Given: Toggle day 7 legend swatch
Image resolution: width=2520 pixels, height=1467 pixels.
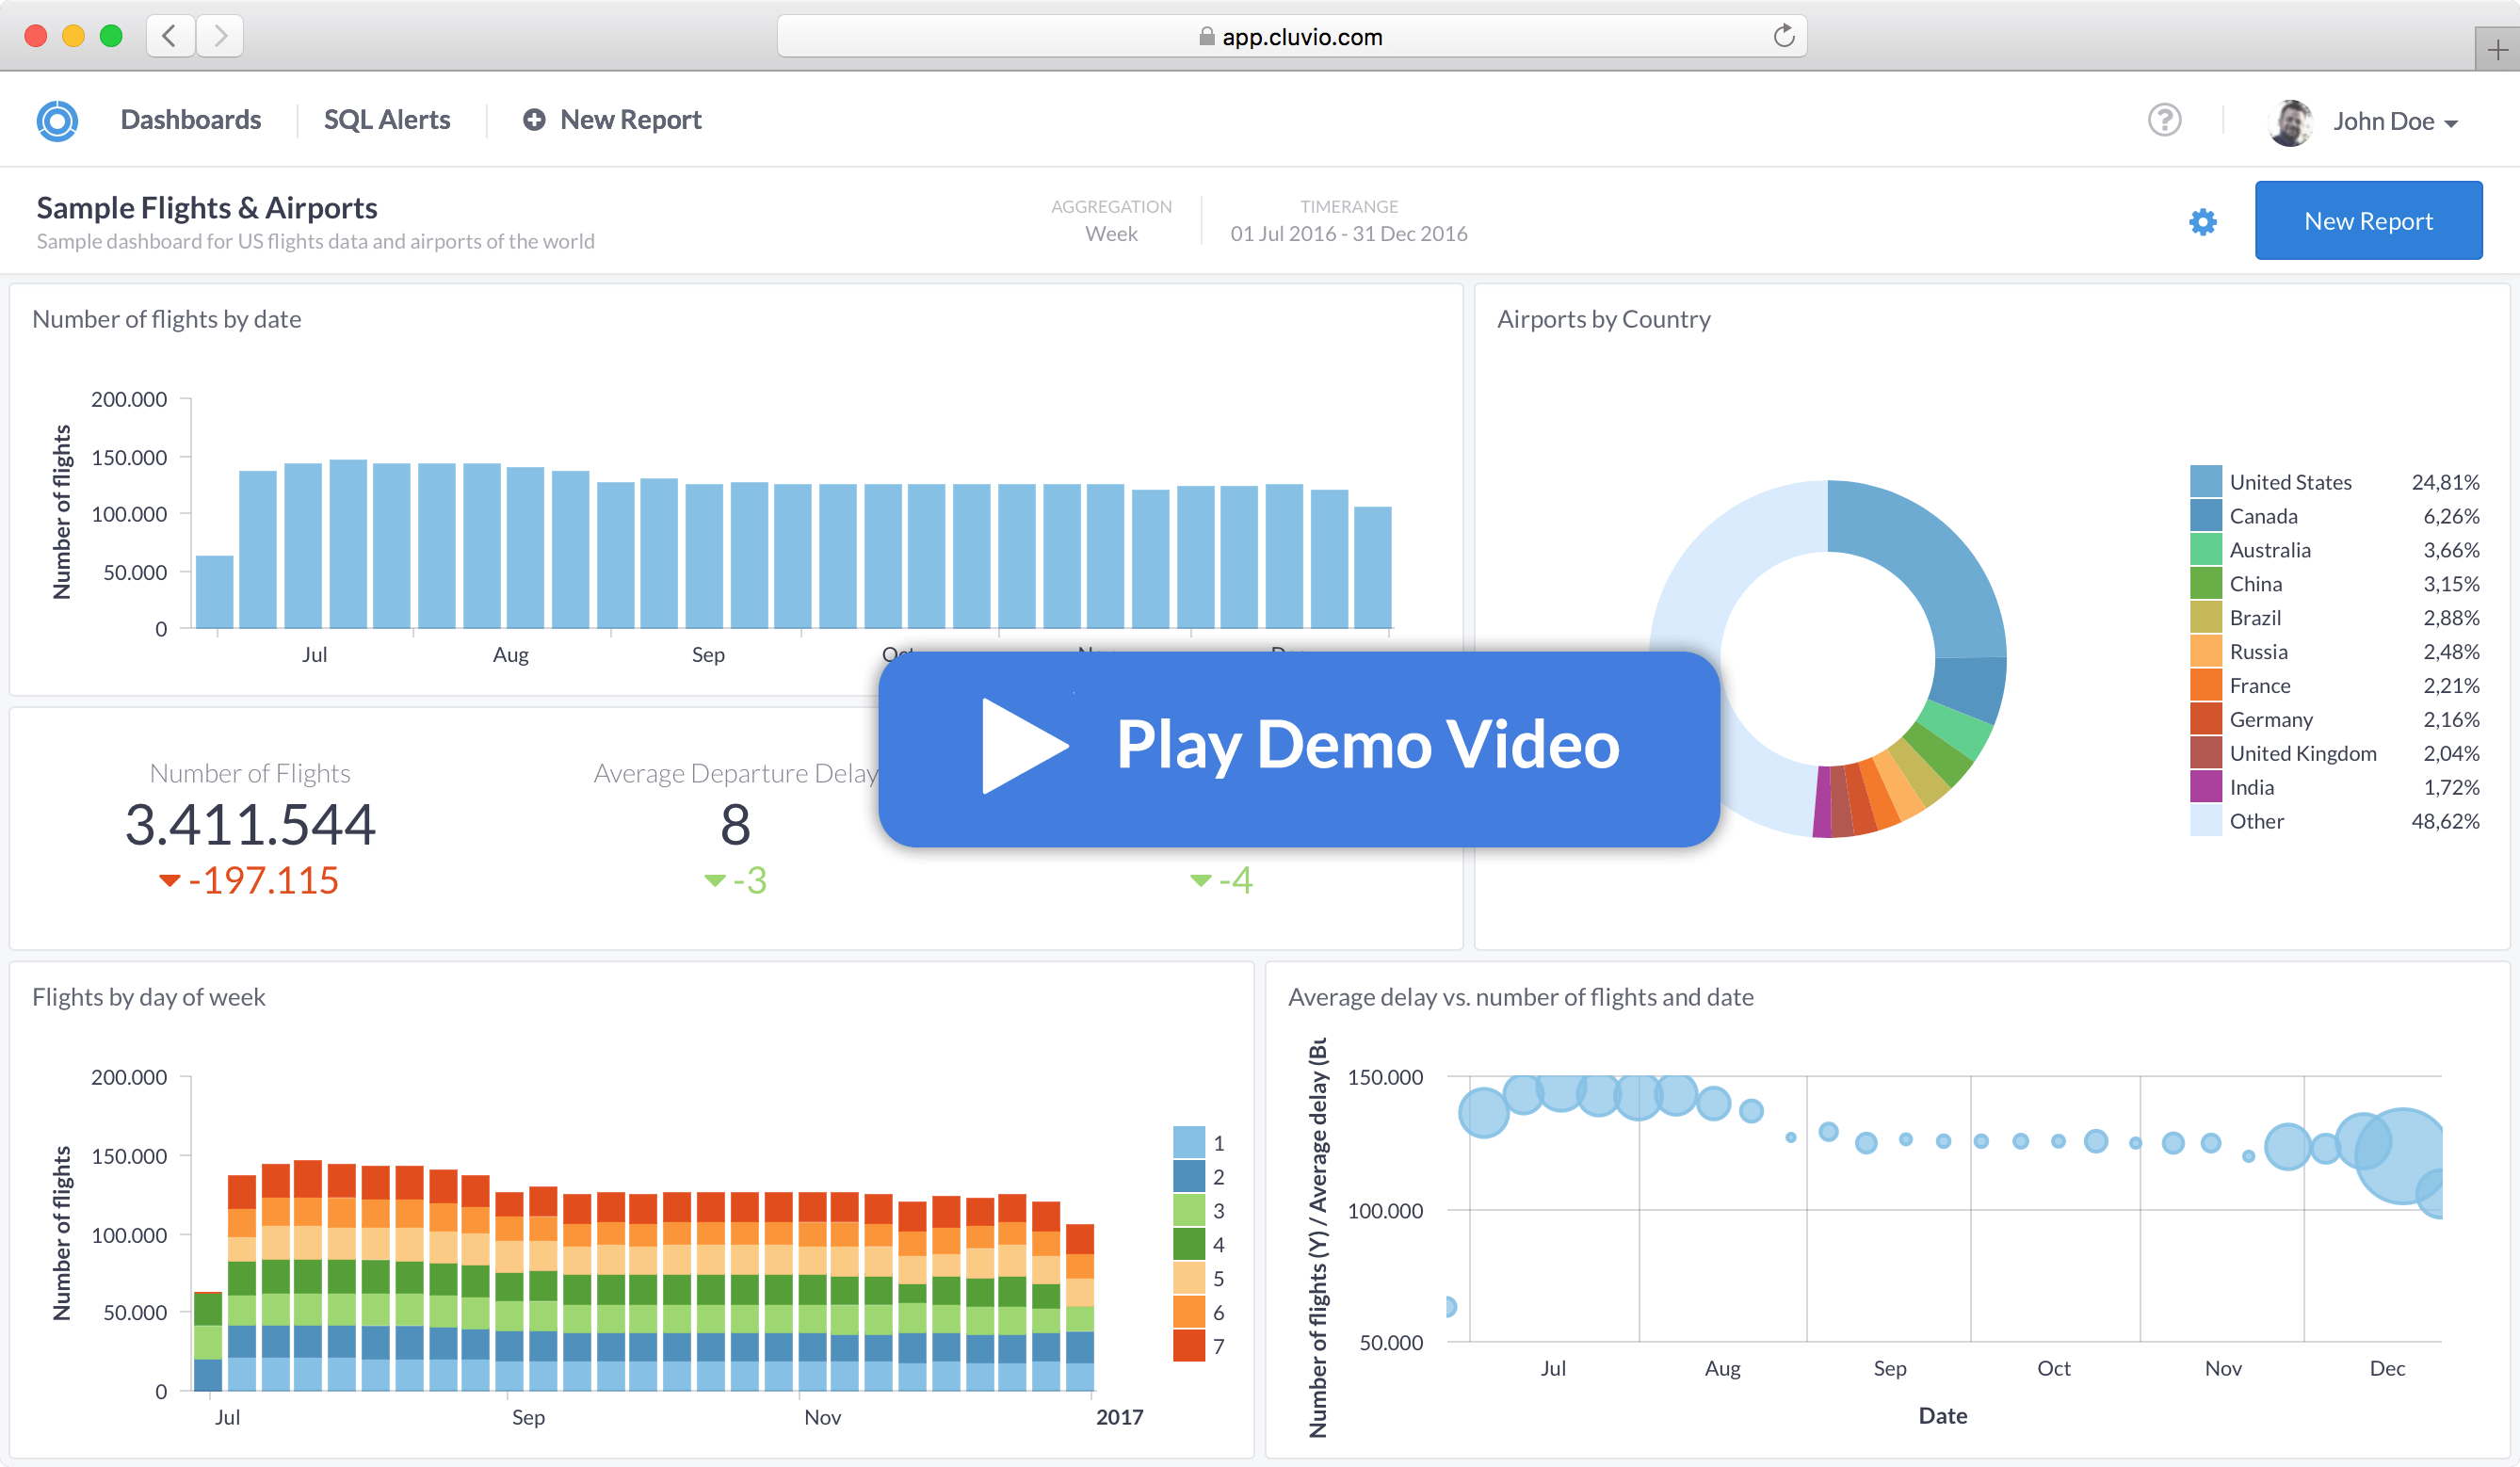Looking at the screenshot, I should tap(1188, 1345).
